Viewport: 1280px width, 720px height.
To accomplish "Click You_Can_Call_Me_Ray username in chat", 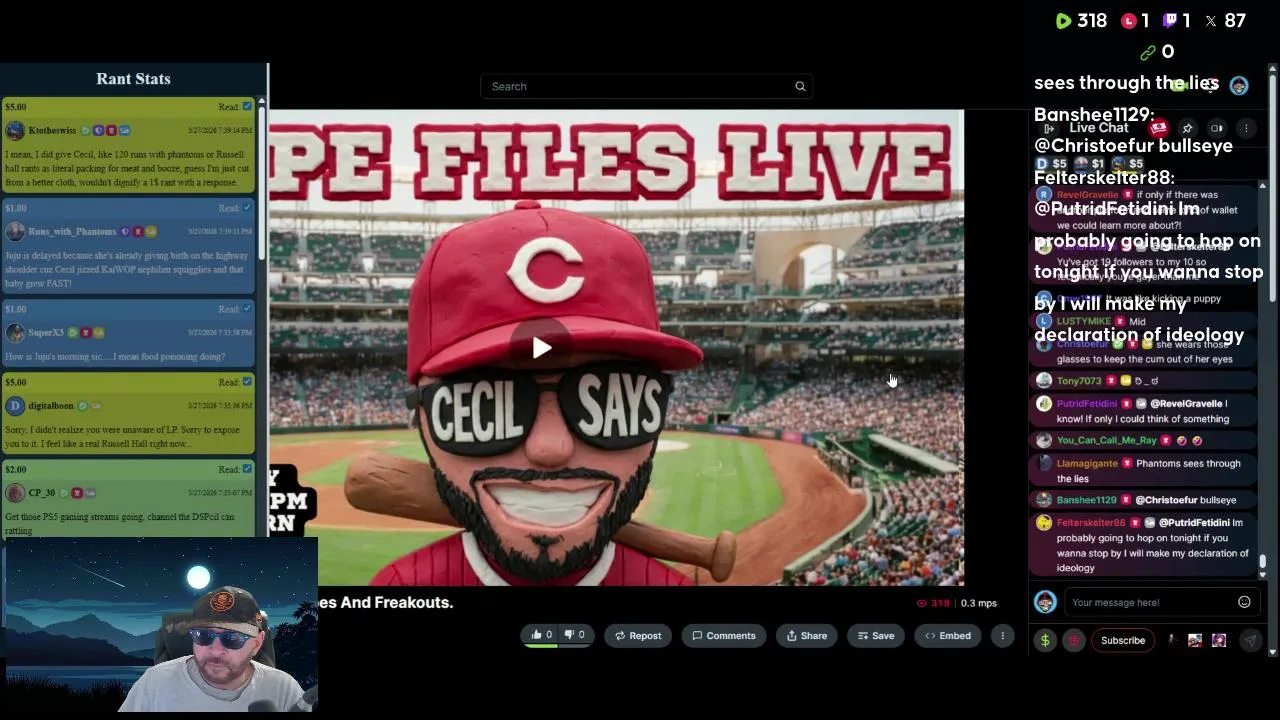I will click(x=1106, y=440).
